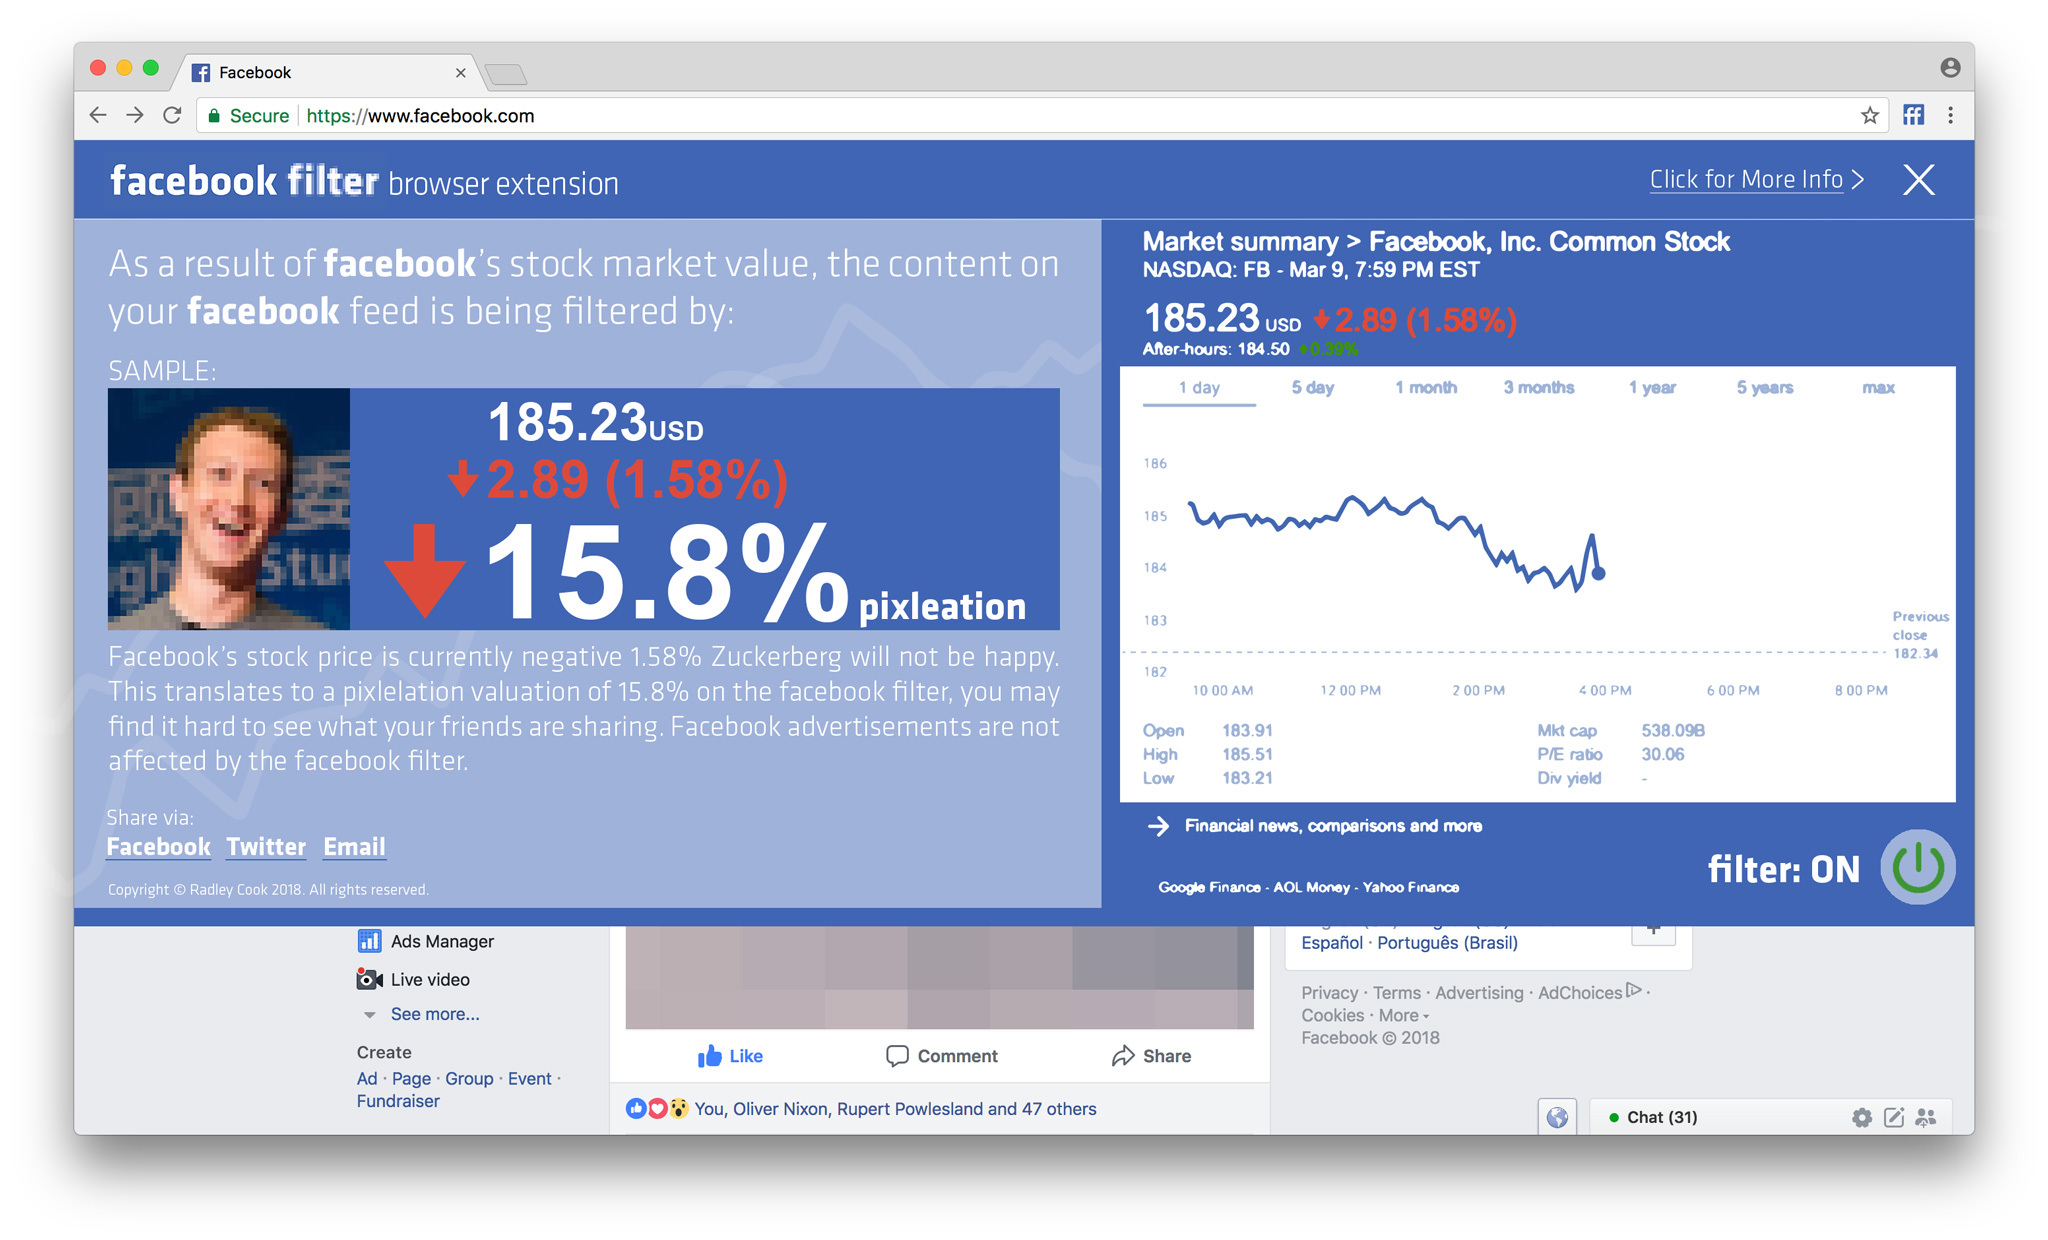Click the 3 months point on chart timeline
Viewport: 2048px width, 1240px height.
pos(1537,388)
